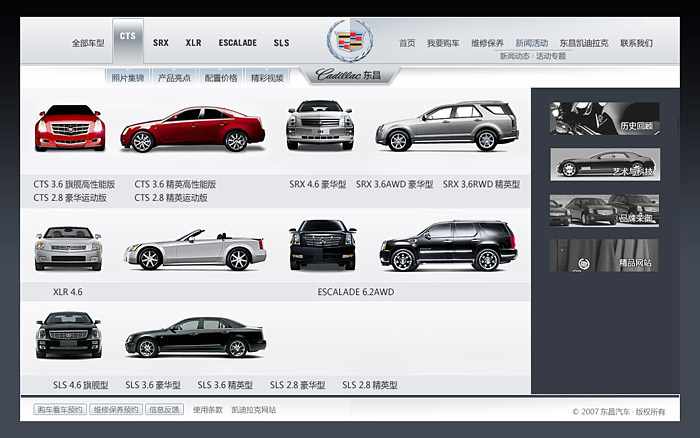Select CTS 3.6 精英高性能版 trim
The width and height of the screenshot is (700, 438).
tap(175, 184)
